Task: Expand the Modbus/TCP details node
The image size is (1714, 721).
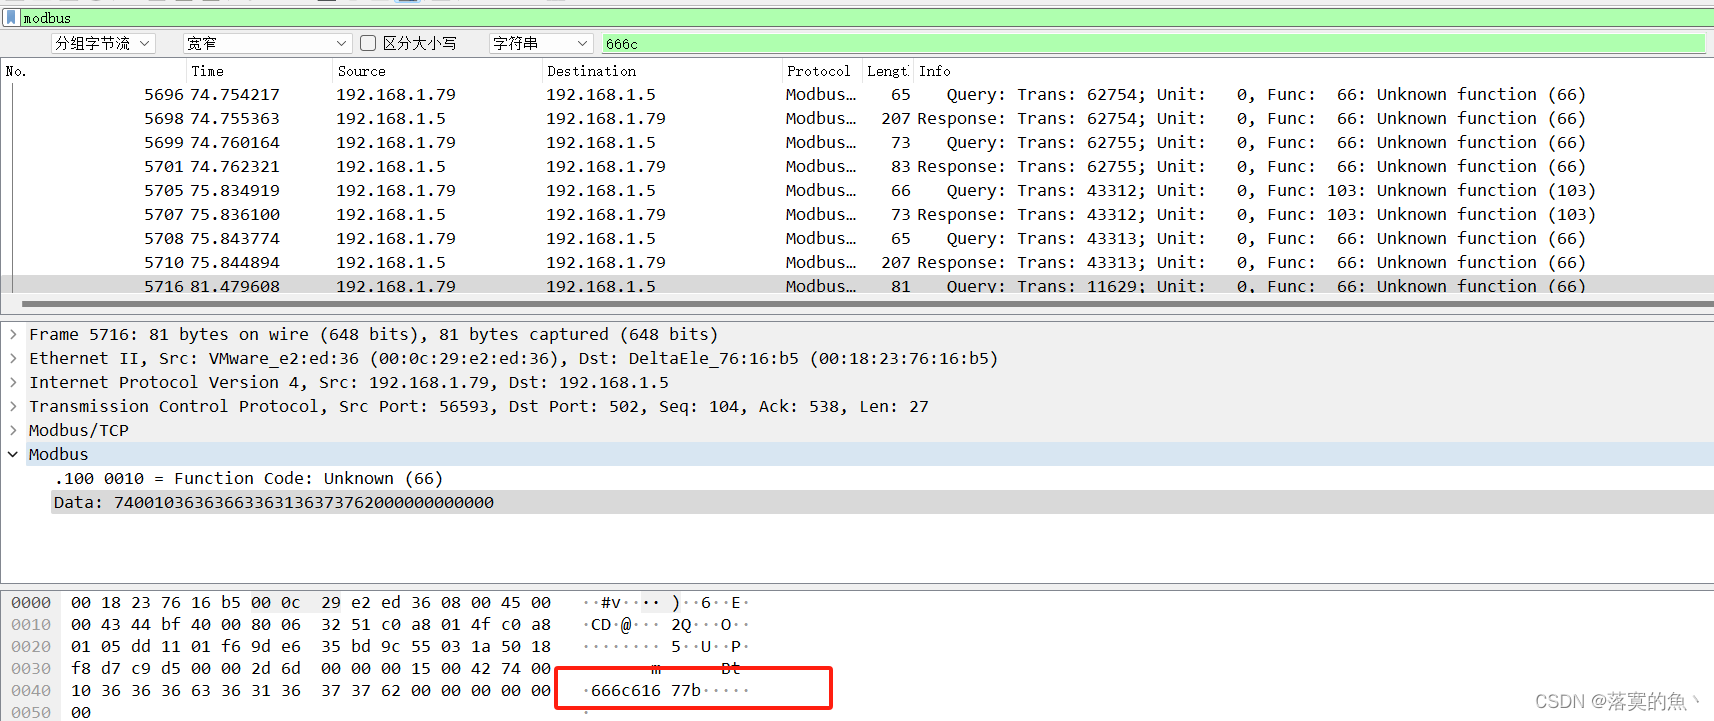Action: (13, 430)
